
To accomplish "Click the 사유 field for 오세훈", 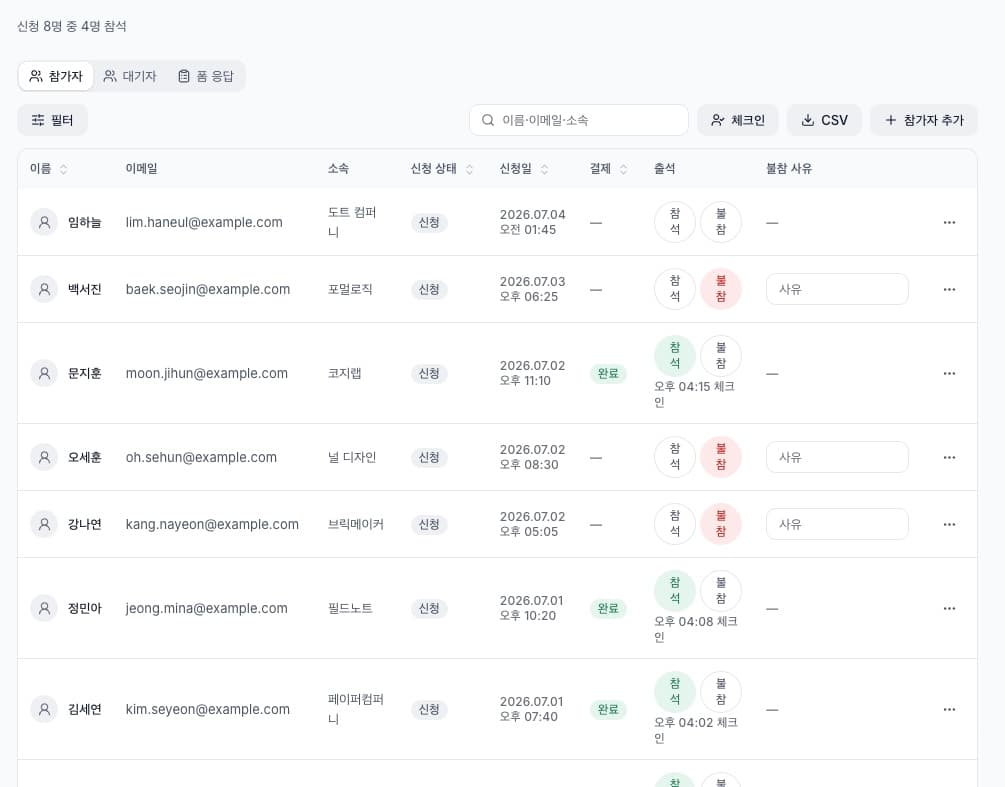I will 837,457.
